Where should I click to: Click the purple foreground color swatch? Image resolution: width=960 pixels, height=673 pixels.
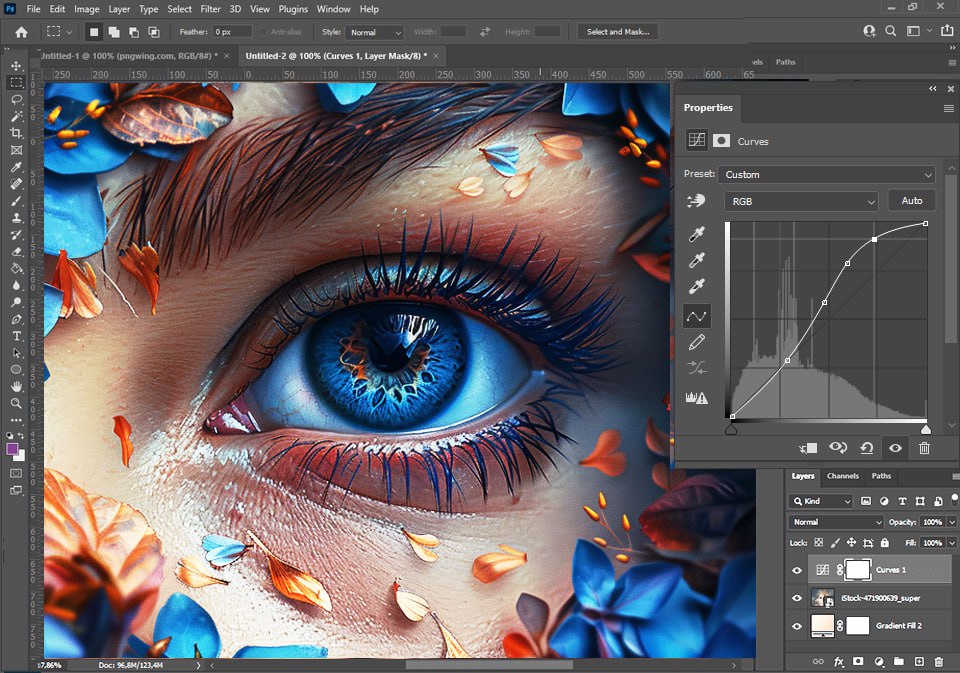(x=13, y=449)
